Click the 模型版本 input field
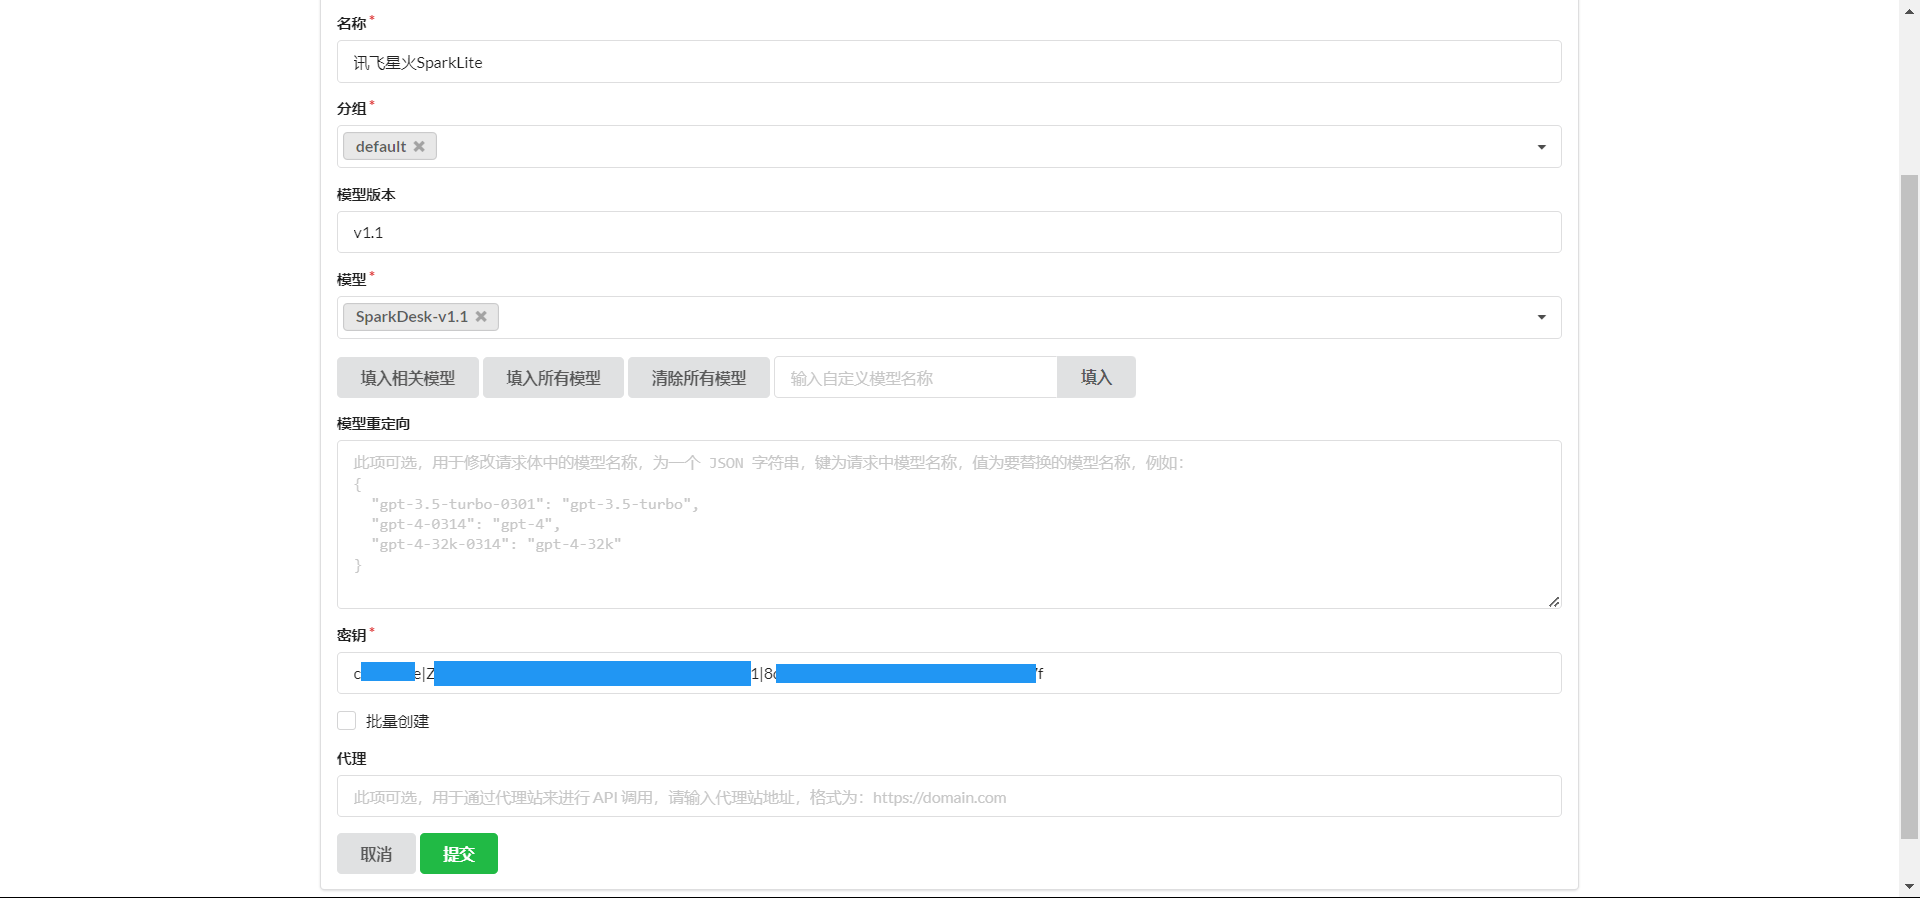 [948, 232]
